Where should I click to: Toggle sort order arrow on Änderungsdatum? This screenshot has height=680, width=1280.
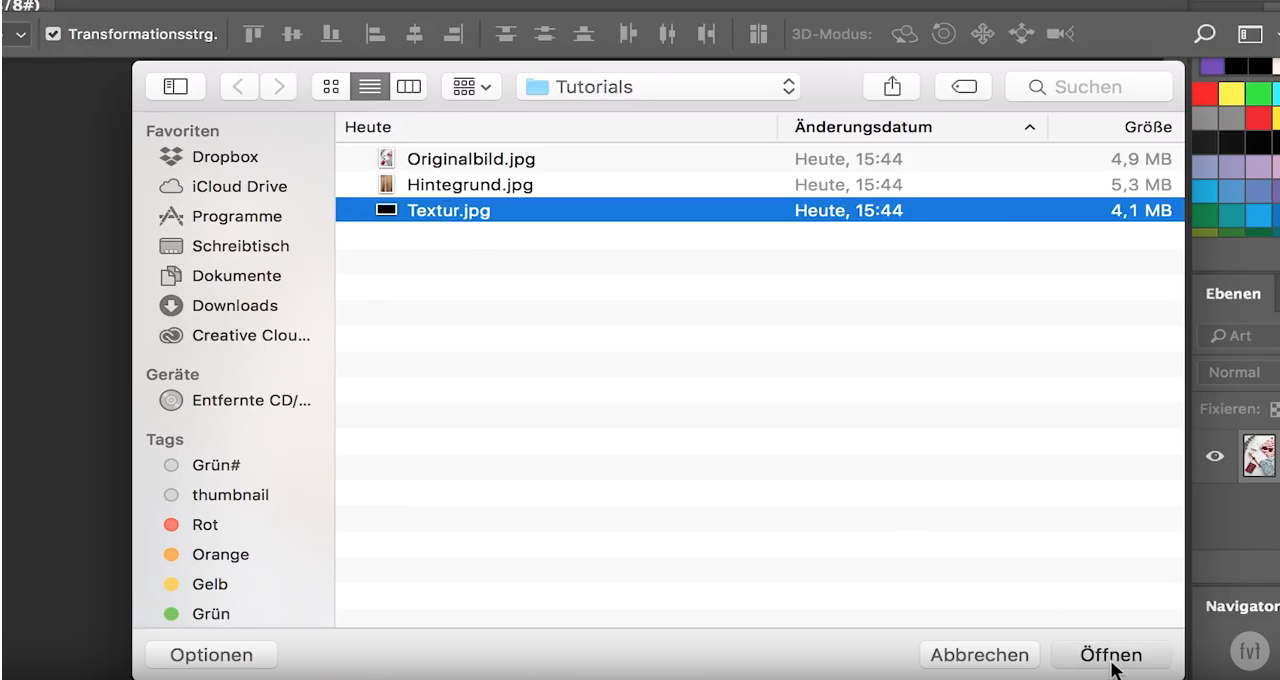1030,128
